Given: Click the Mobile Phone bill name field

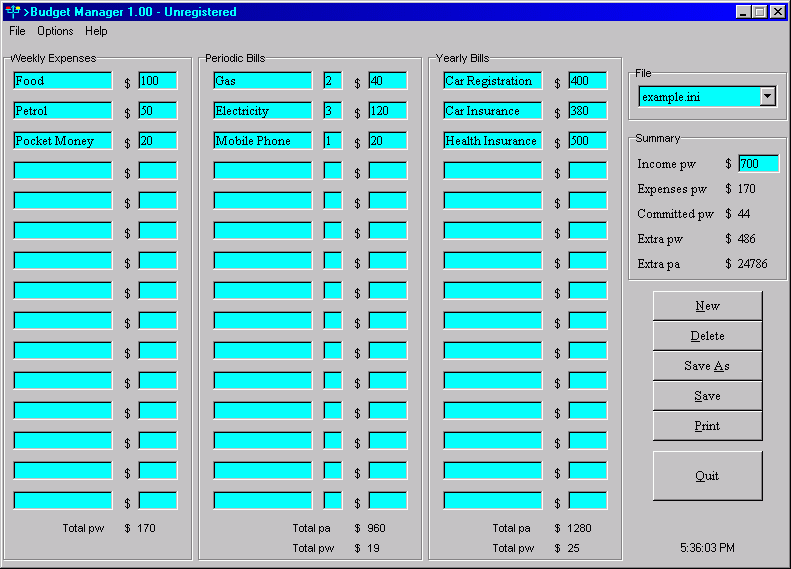Looking at the screenshot, I should tap(263, 141).
